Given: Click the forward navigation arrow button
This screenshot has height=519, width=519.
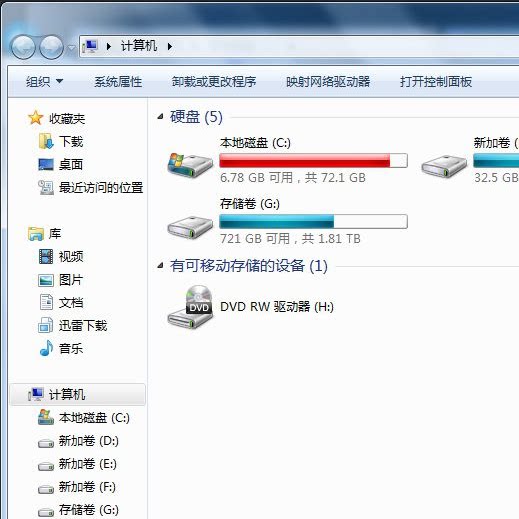Looking at the screenshot, I should [51, 47].
